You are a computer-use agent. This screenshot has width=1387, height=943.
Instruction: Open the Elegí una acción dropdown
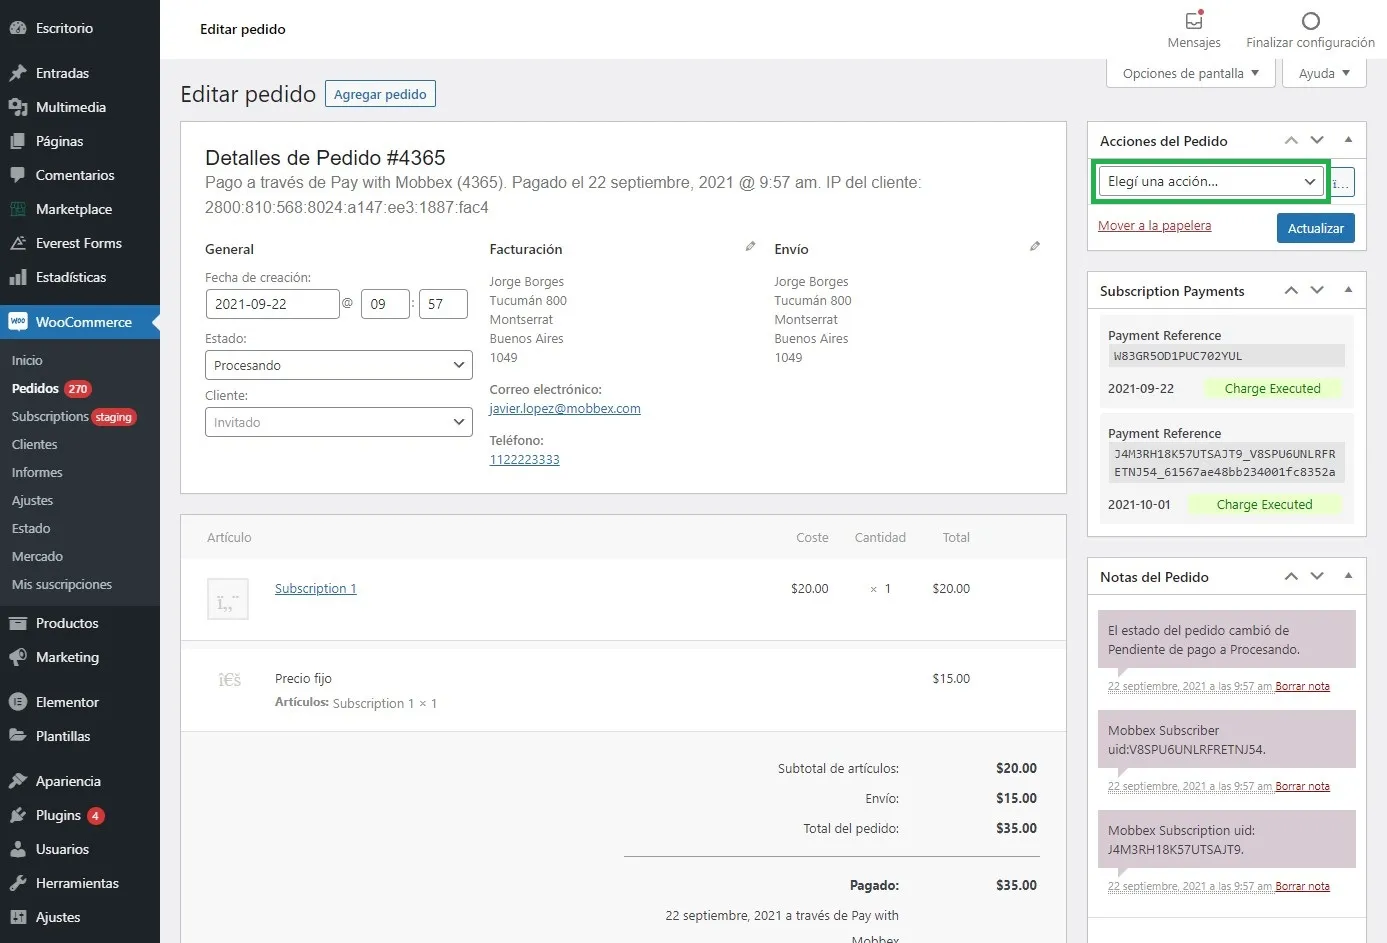(1211, 181)
